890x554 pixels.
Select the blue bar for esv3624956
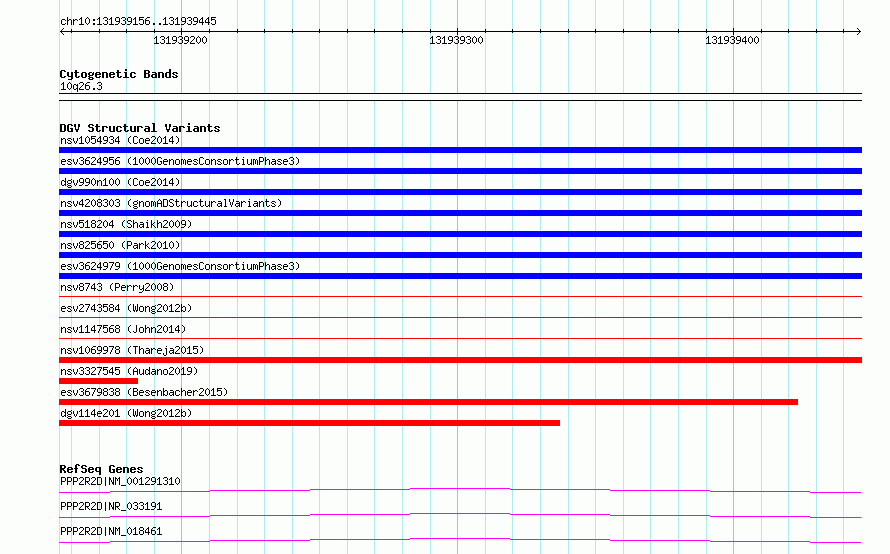[460, 171]
